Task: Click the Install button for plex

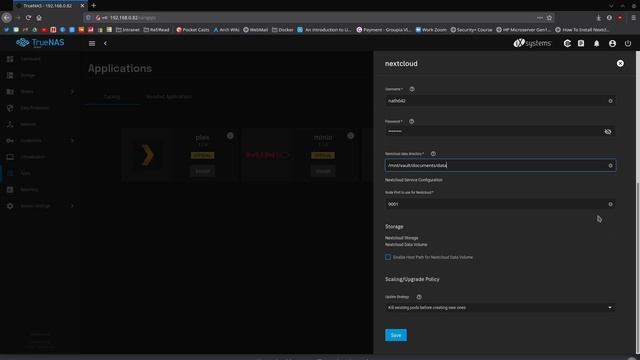Action: point(202,171)
